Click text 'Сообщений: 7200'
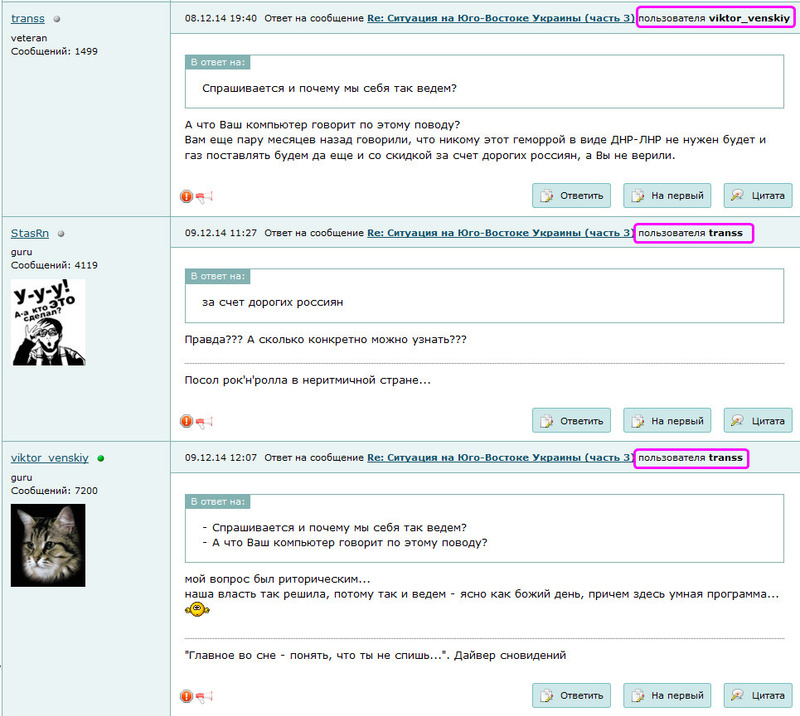Screen dimensions: 800x716 click(54, 490)
